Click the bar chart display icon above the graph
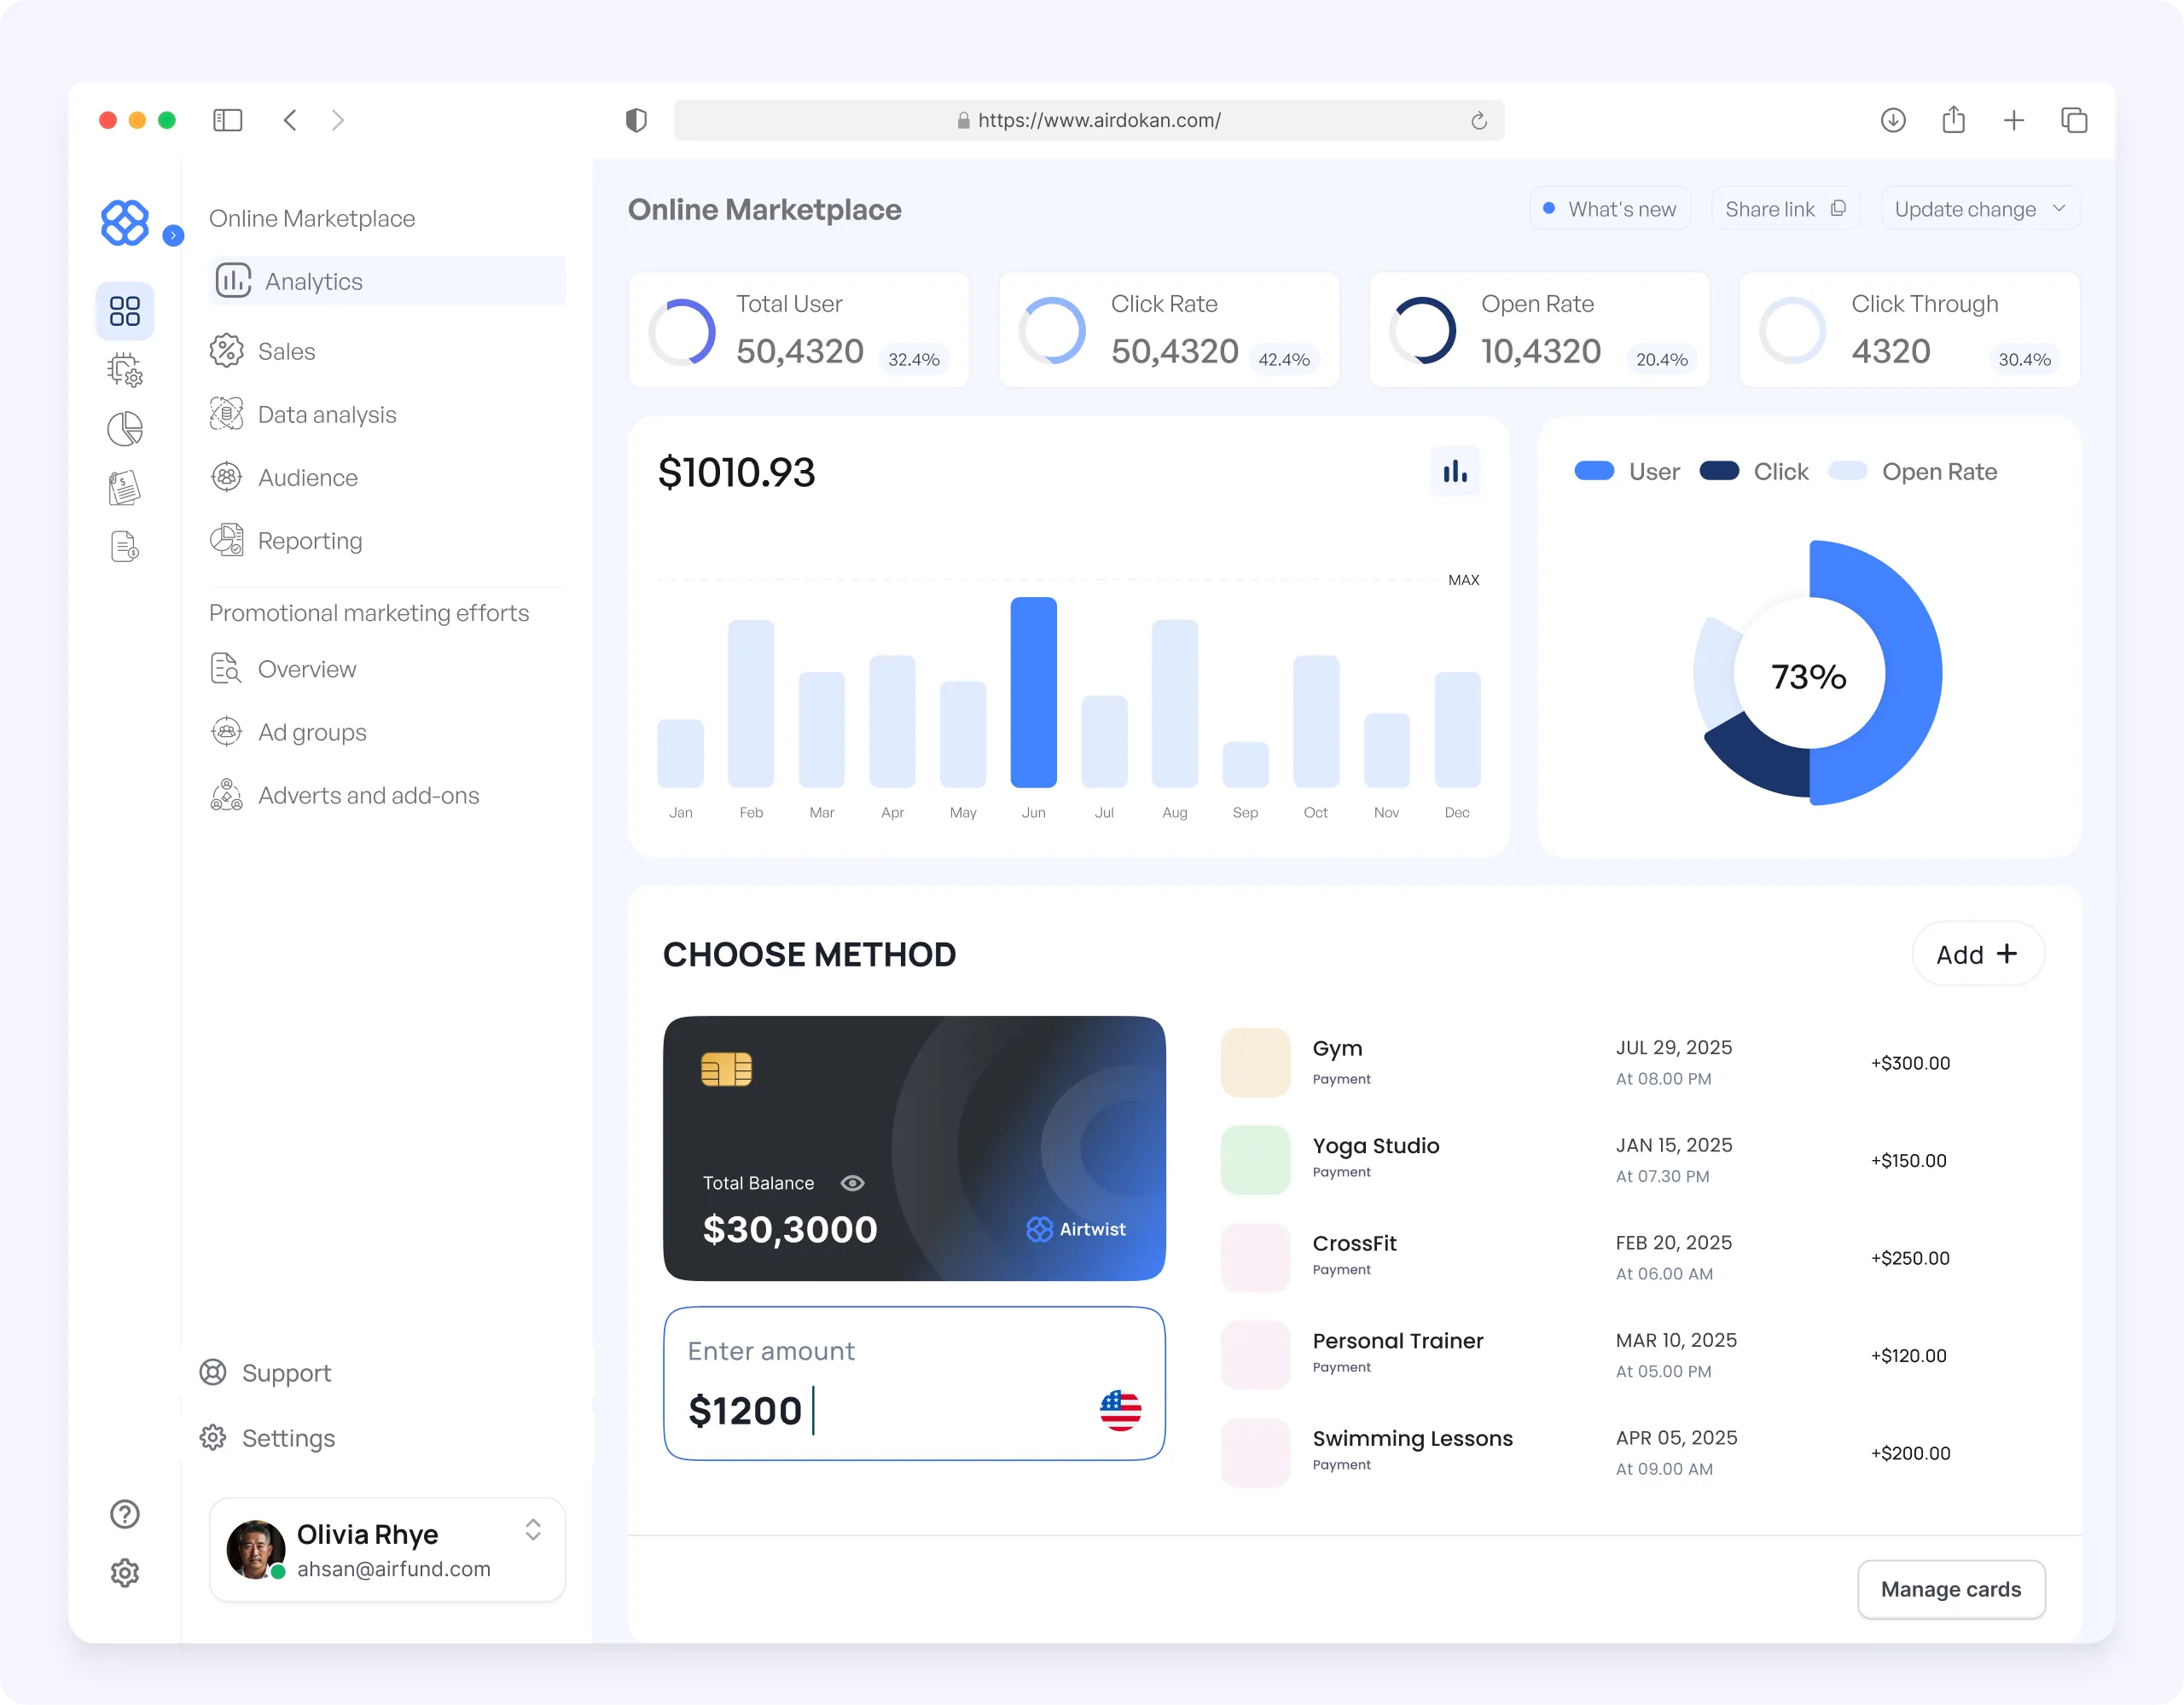Viewport: 2184px width, 1705px height. (1455, 470)
